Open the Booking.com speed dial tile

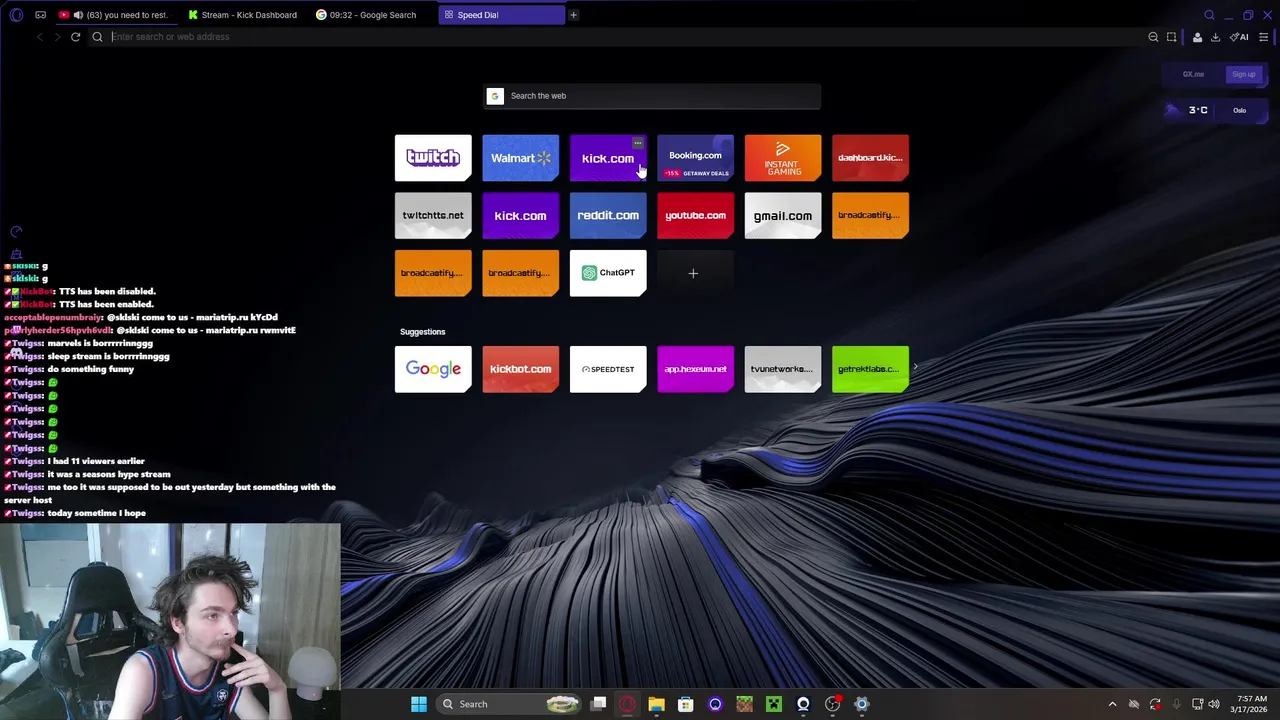tap(695, 158)
